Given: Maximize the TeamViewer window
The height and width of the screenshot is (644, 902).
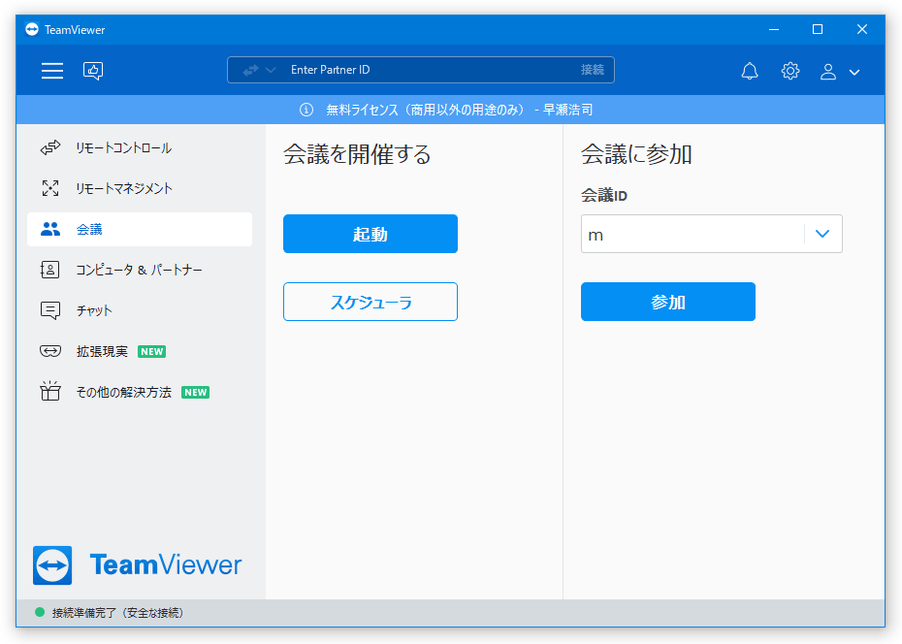Looking at the screenshot, I should point(817,29).
